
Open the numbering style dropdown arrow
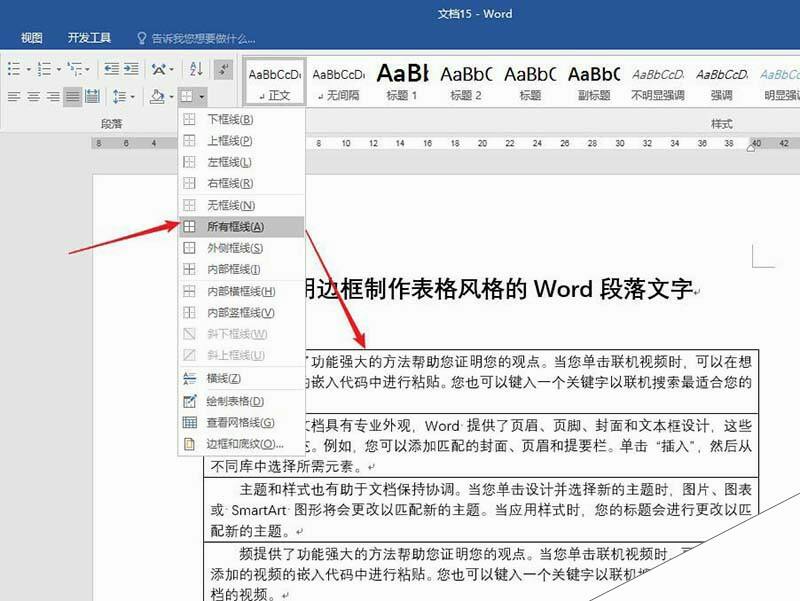pyautogui.click(x=59, y=69)
